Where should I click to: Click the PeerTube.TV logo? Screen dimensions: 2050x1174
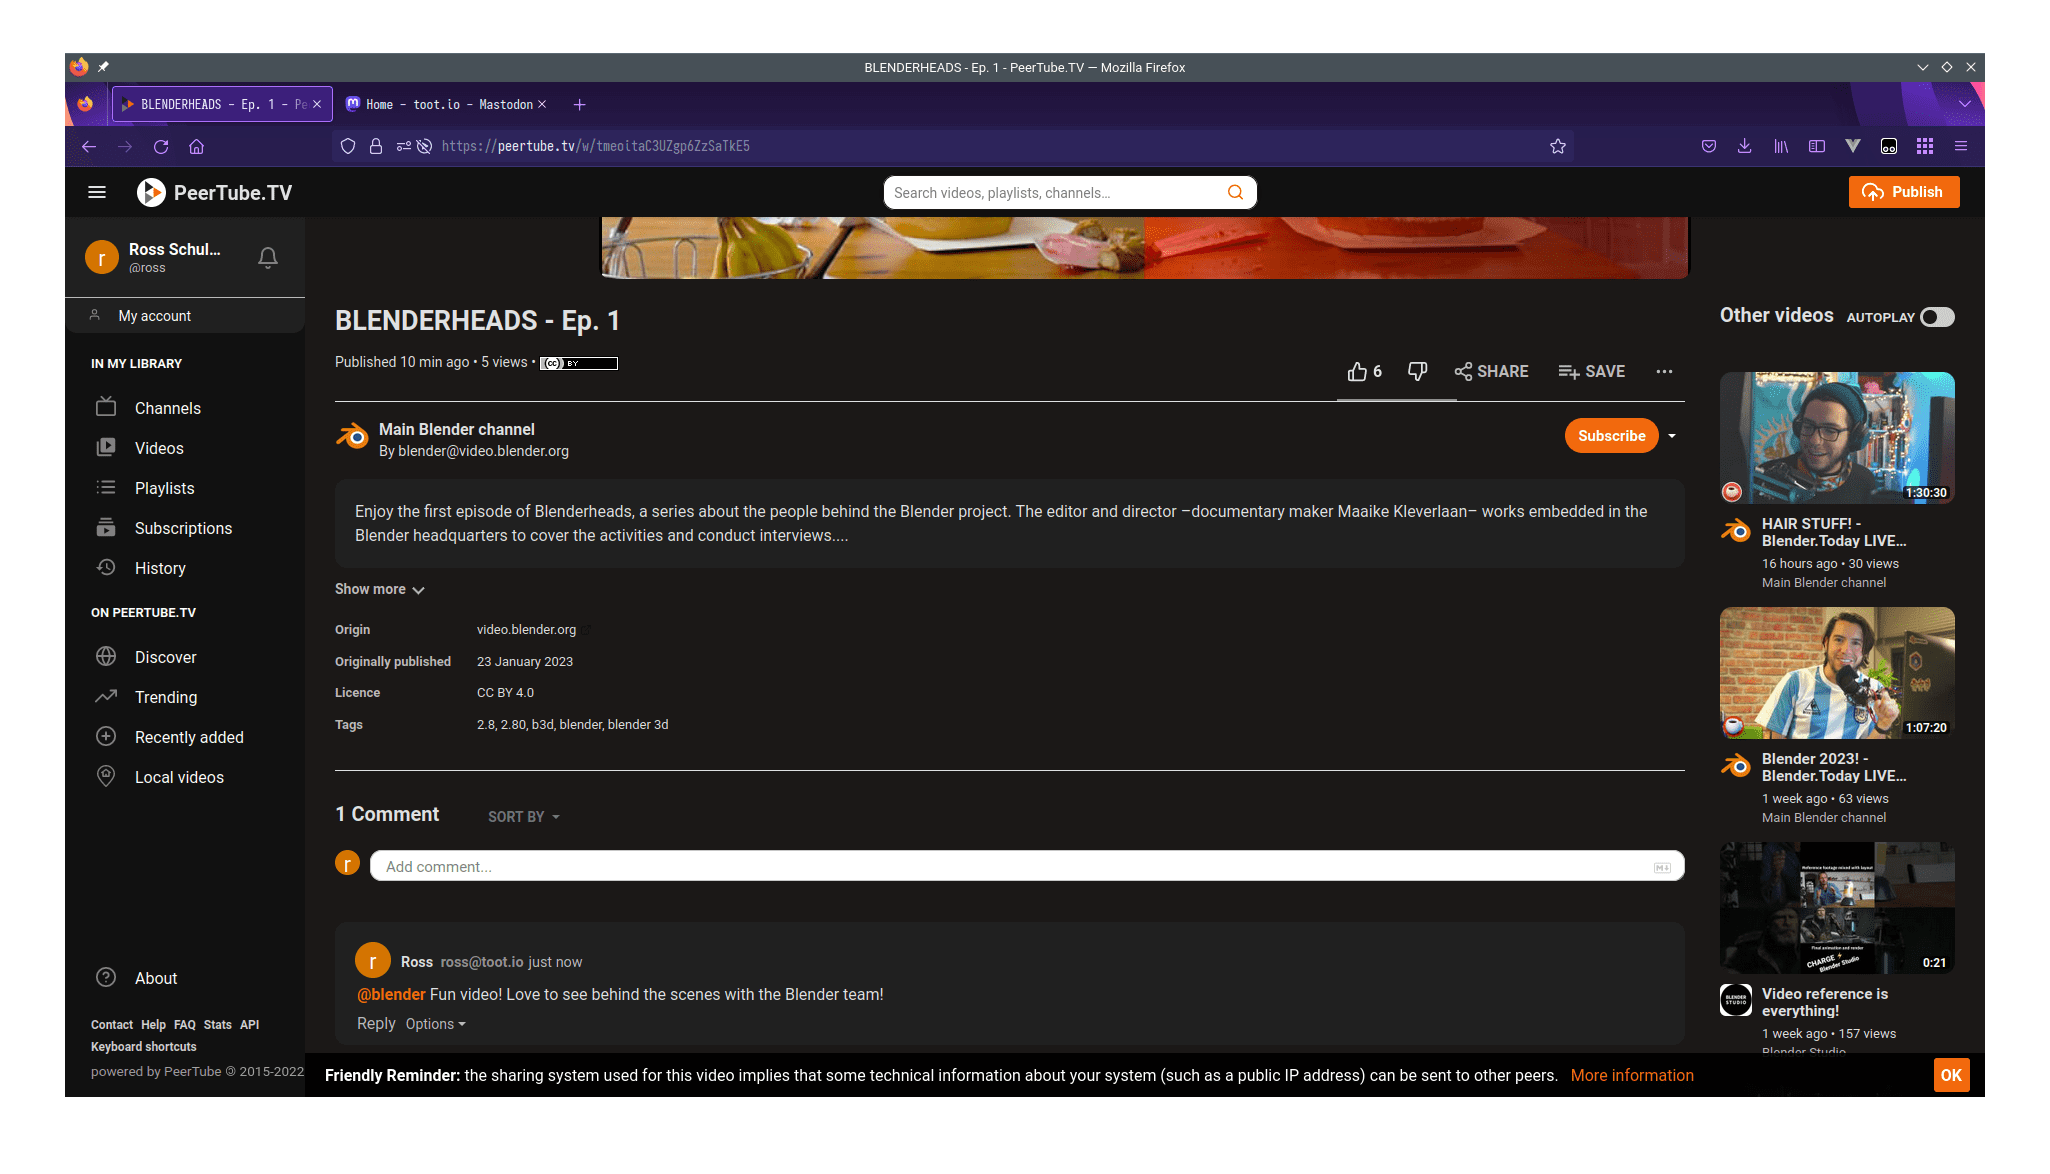click(214, 192)
